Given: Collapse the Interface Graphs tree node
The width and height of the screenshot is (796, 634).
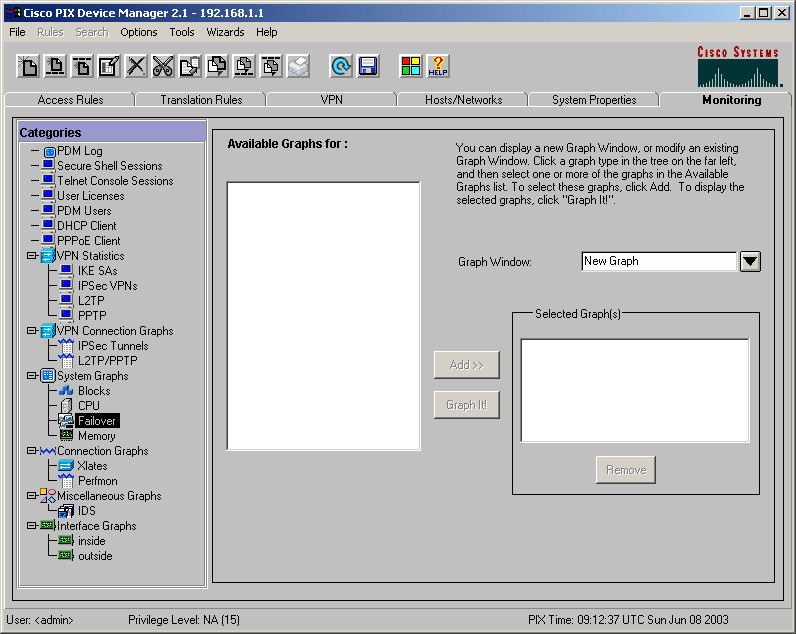Looking at the screenshot, I should (x=32, y=526).
